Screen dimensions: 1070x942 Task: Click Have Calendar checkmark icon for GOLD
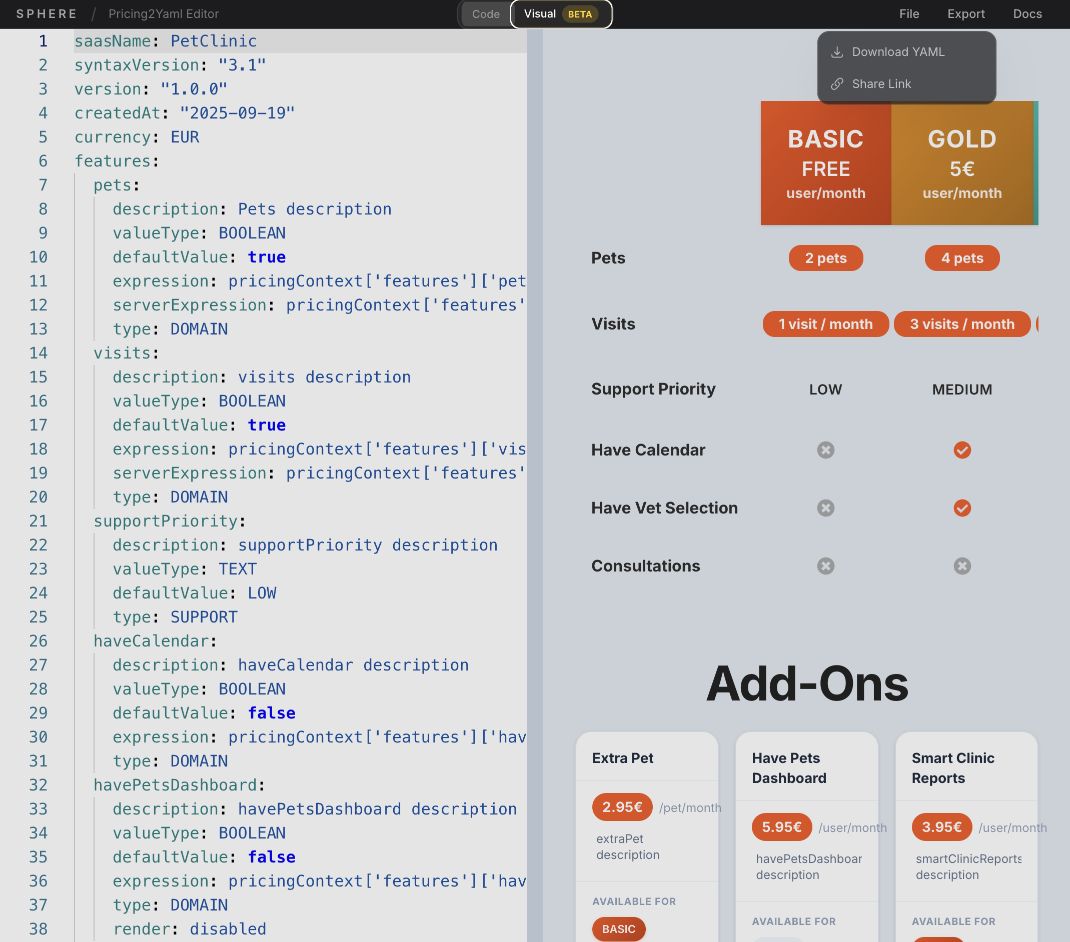[x=962, y=450]
